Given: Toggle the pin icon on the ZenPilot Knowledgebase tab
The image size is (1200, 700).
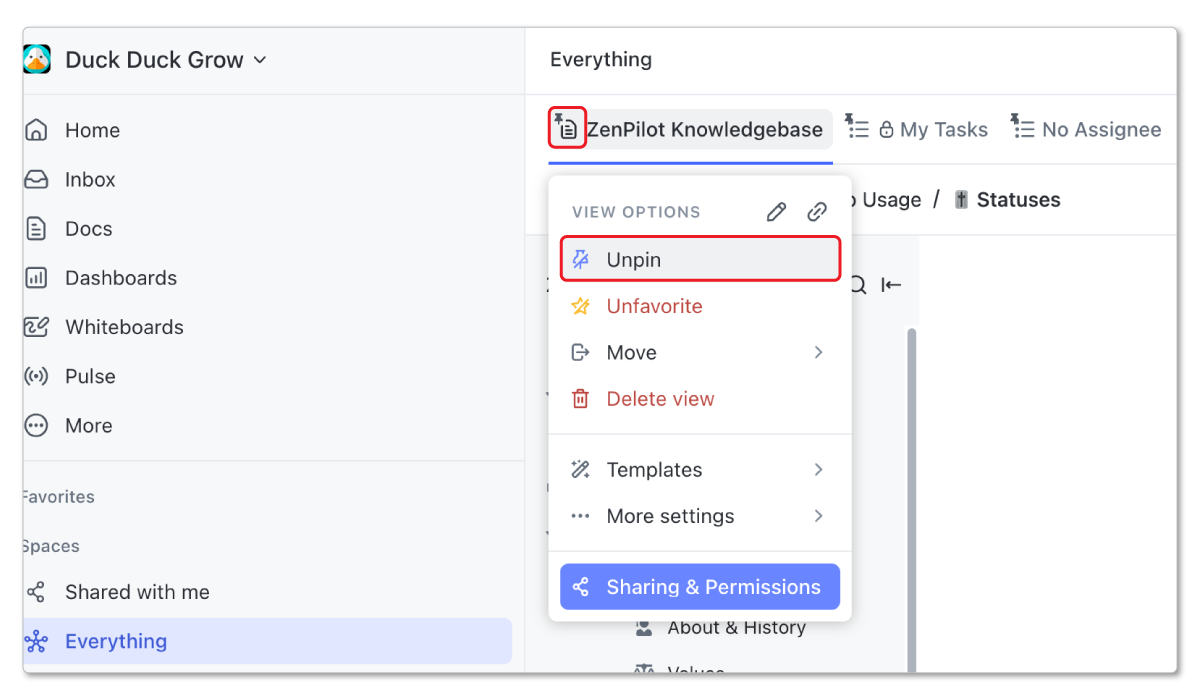Looking at the screenshot, I should coord(566,128).
